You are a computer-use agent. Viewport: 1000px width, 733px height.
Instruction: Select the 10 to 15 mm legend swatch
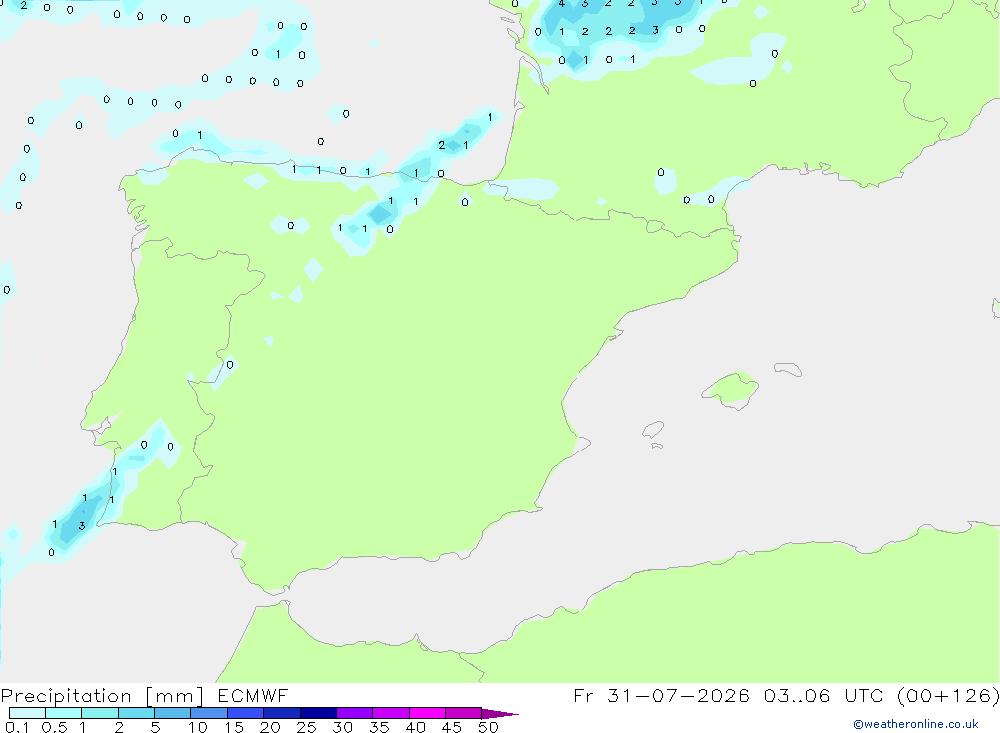point(209,713)
